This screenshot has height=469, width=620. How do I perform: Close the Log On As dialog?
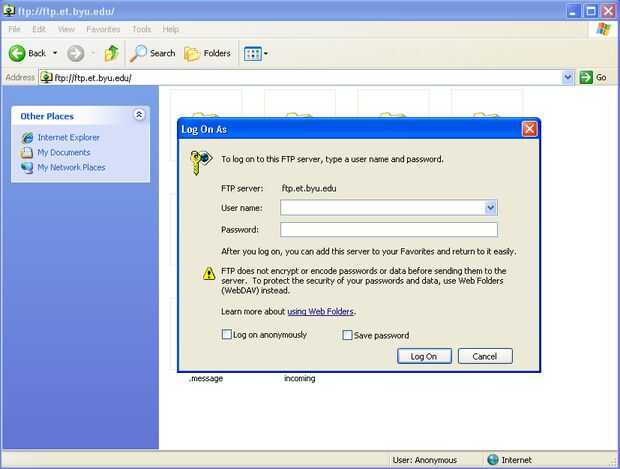pyautogui.click(x=529, y=129)
